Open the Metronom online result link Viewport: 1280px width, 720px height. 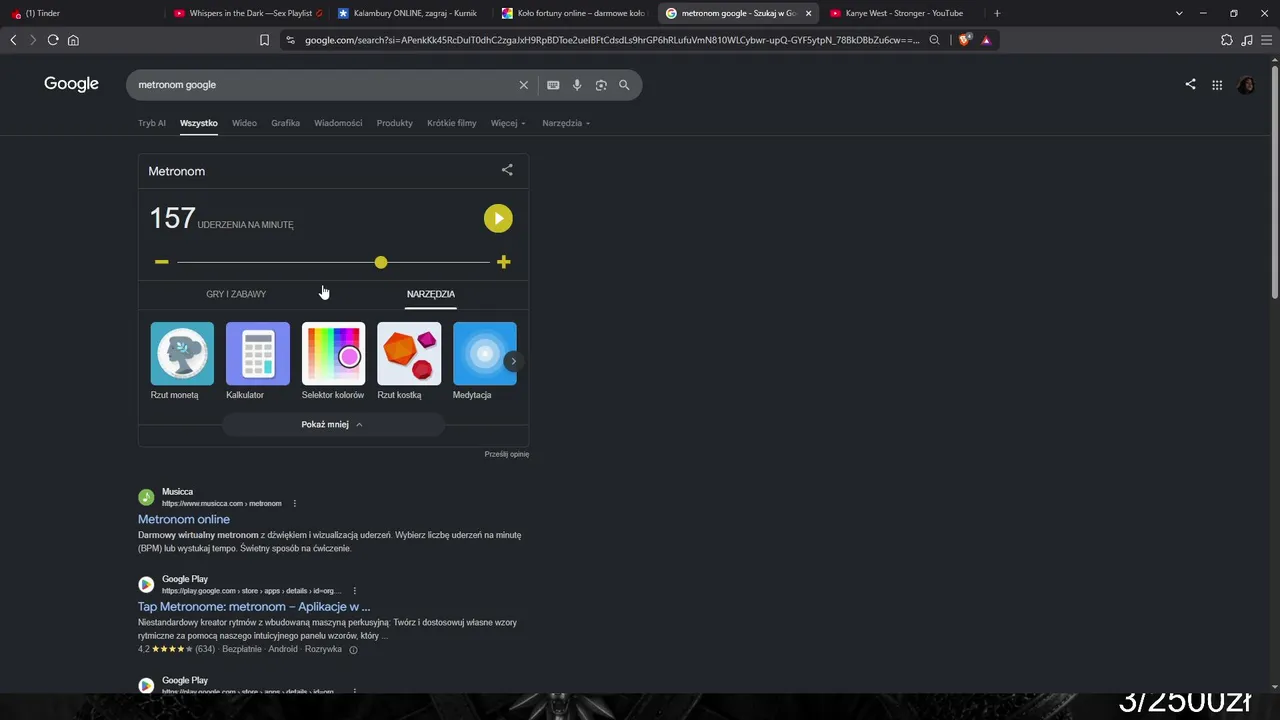pos(184,519)
